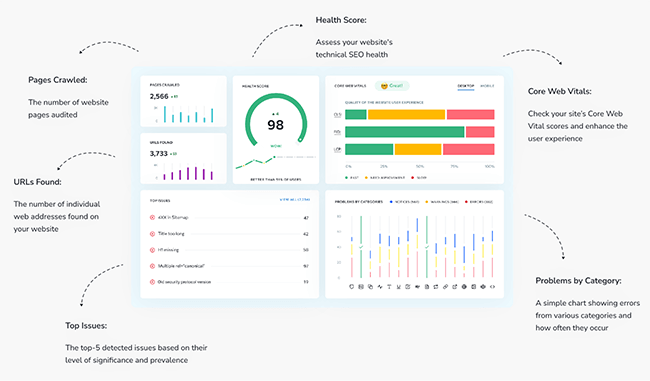The width and height of the screenshot is (650, 381).
Task: Select the T title category icon under the chart
Action: pos(389,286)
